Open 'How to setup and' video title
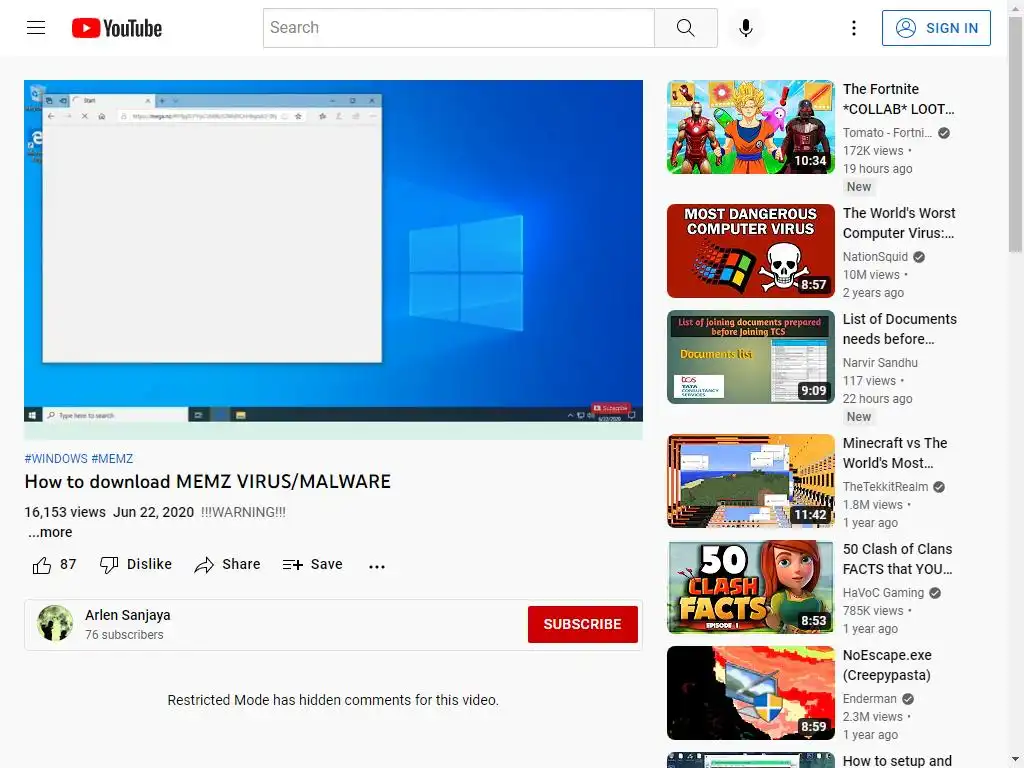 click(x=897, y=760)
